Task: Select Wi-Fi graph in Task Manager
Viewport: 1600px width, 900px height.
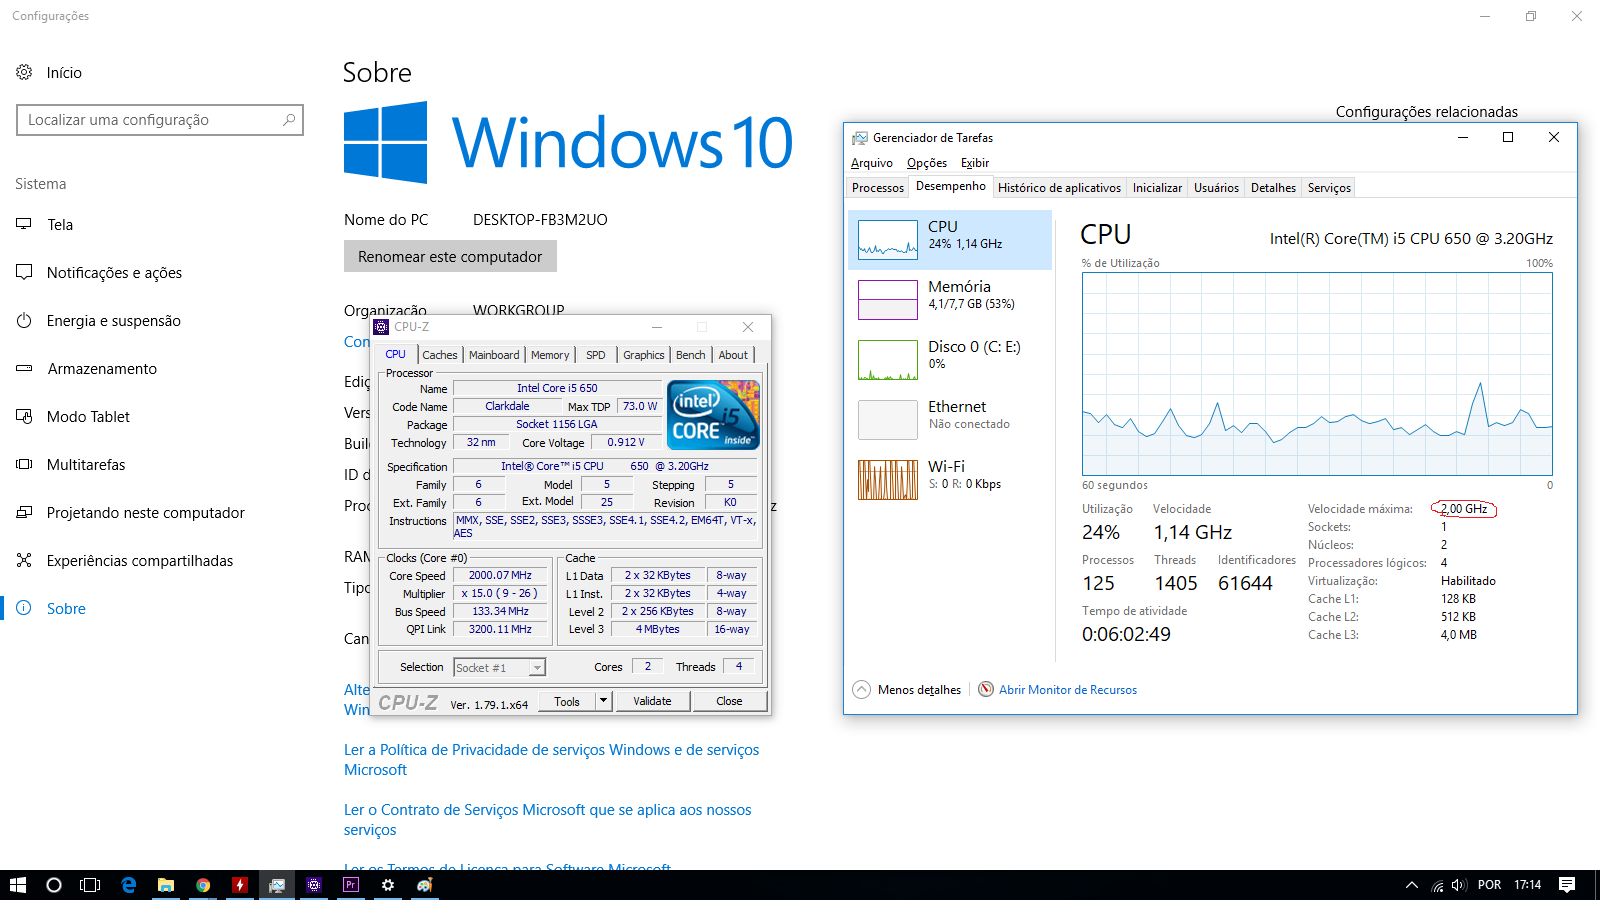Action: pos(888,480)
